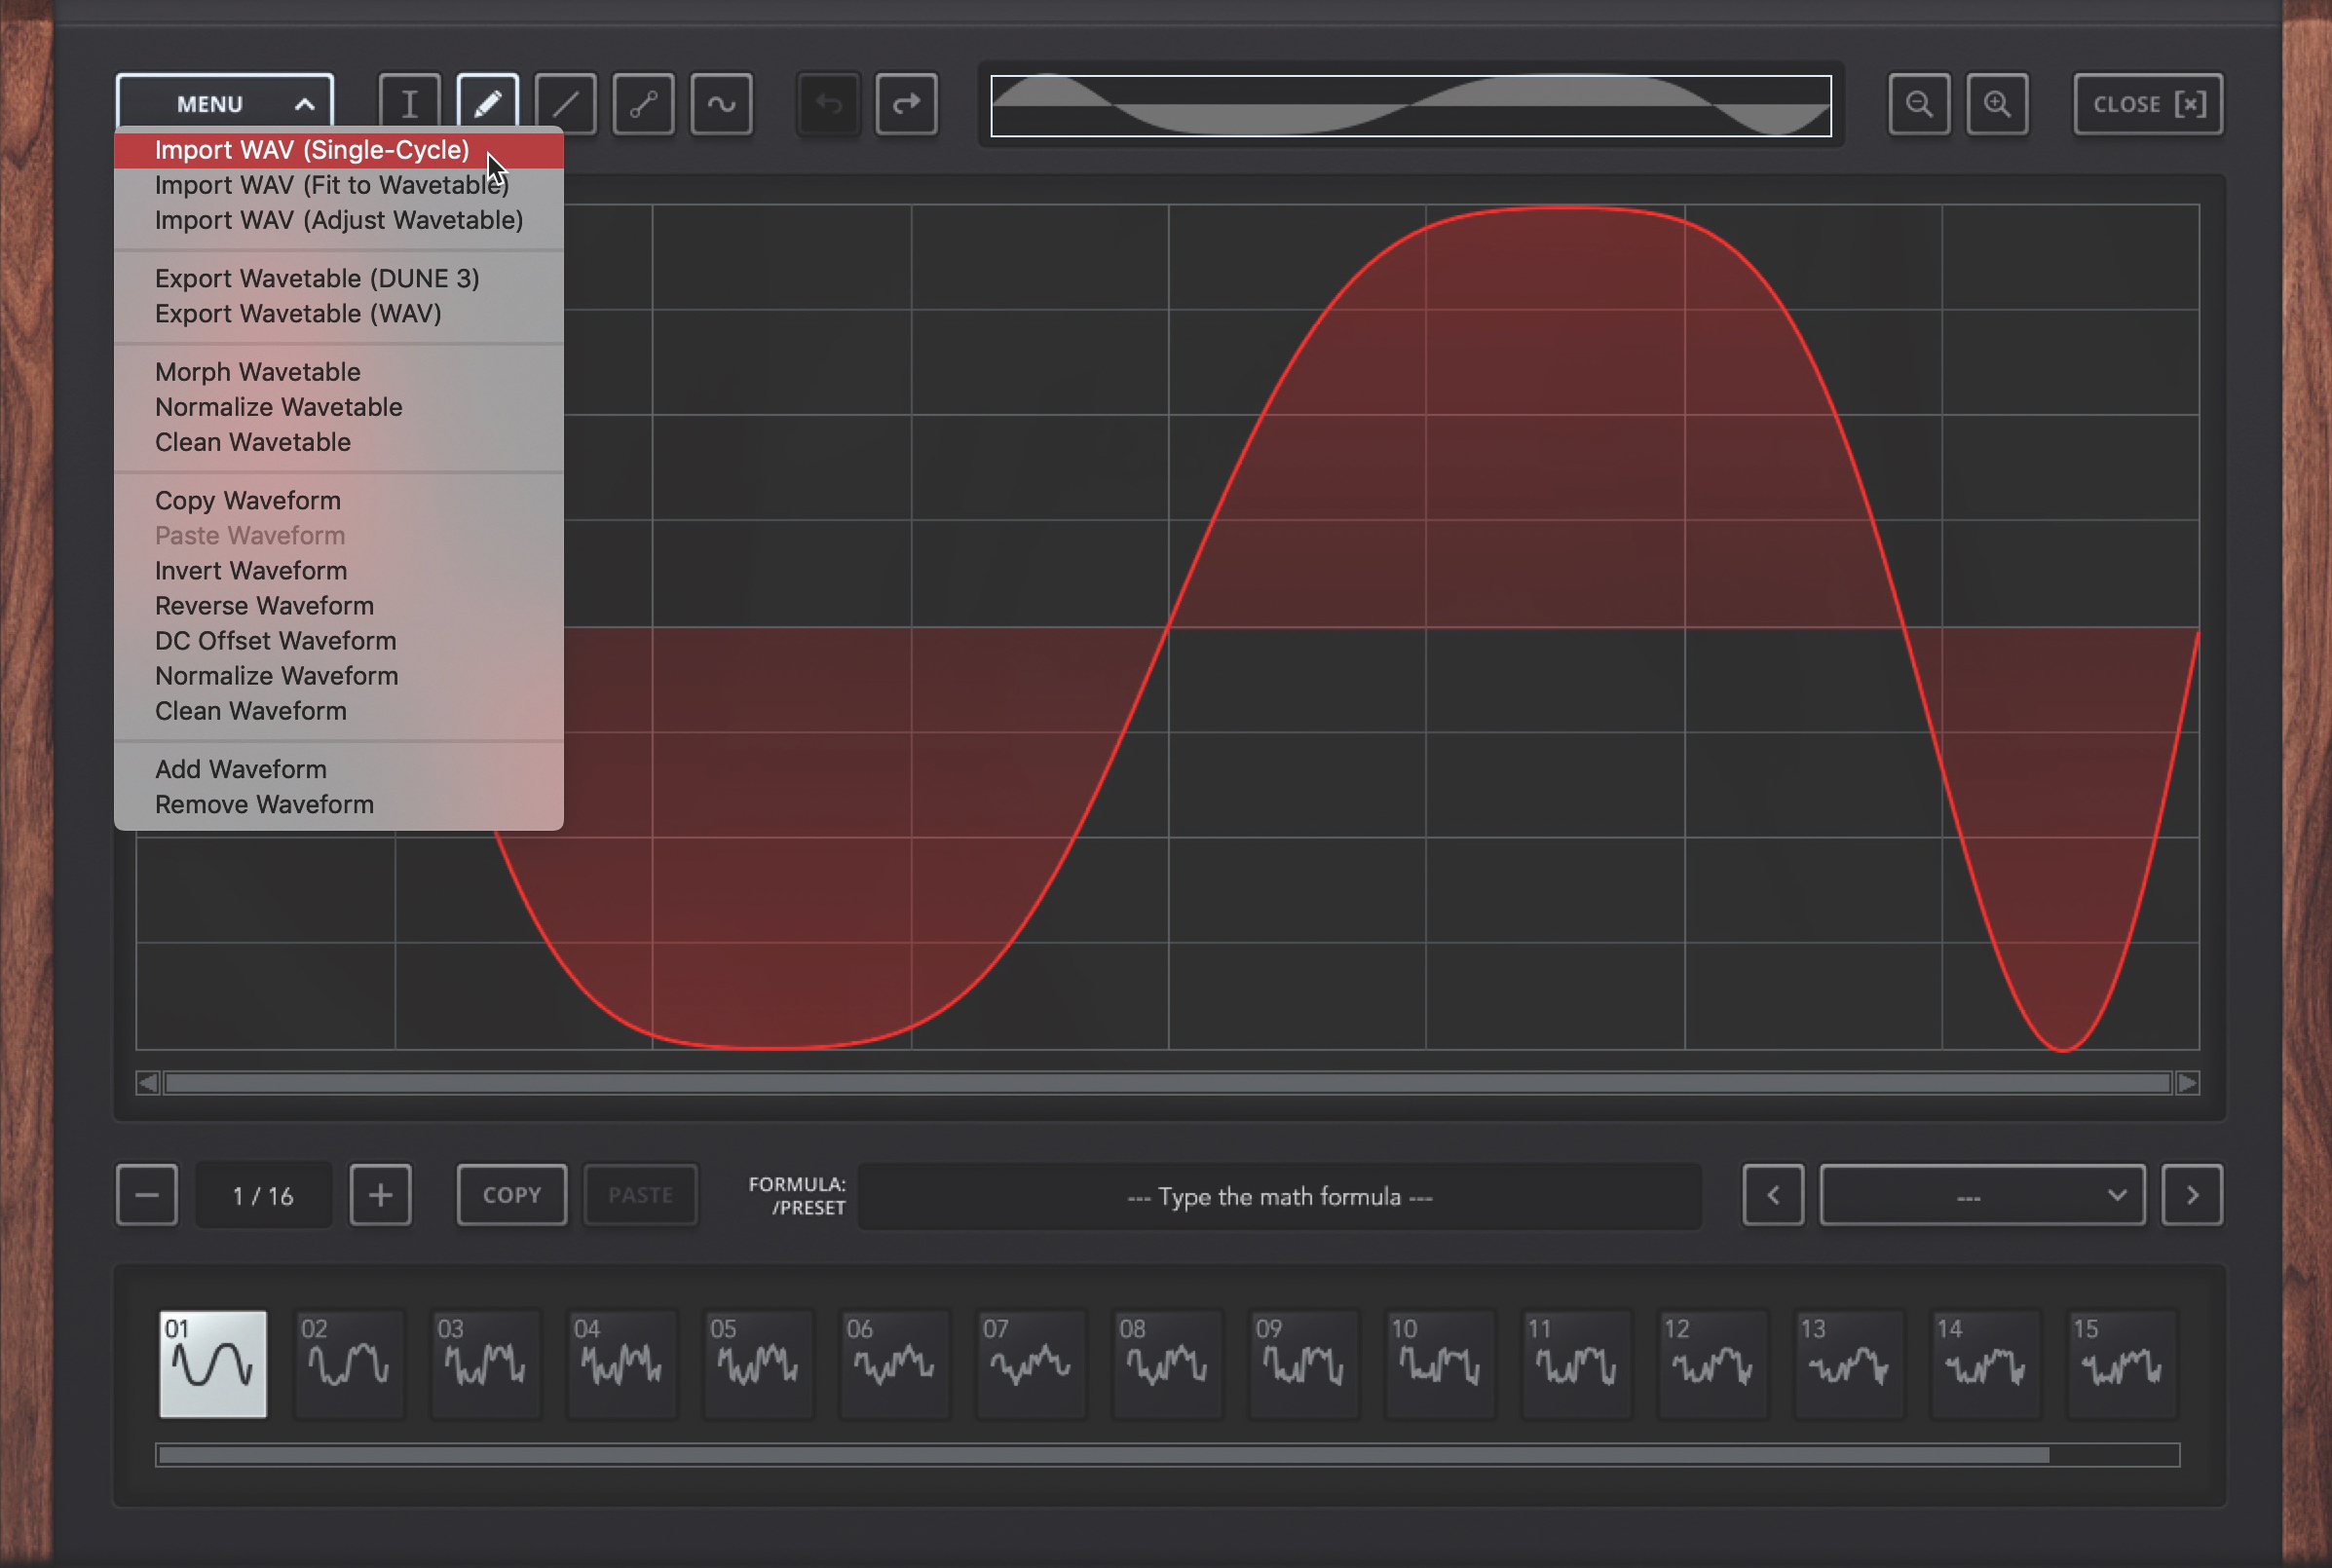Select the smooth wave tool

(721, 104)
